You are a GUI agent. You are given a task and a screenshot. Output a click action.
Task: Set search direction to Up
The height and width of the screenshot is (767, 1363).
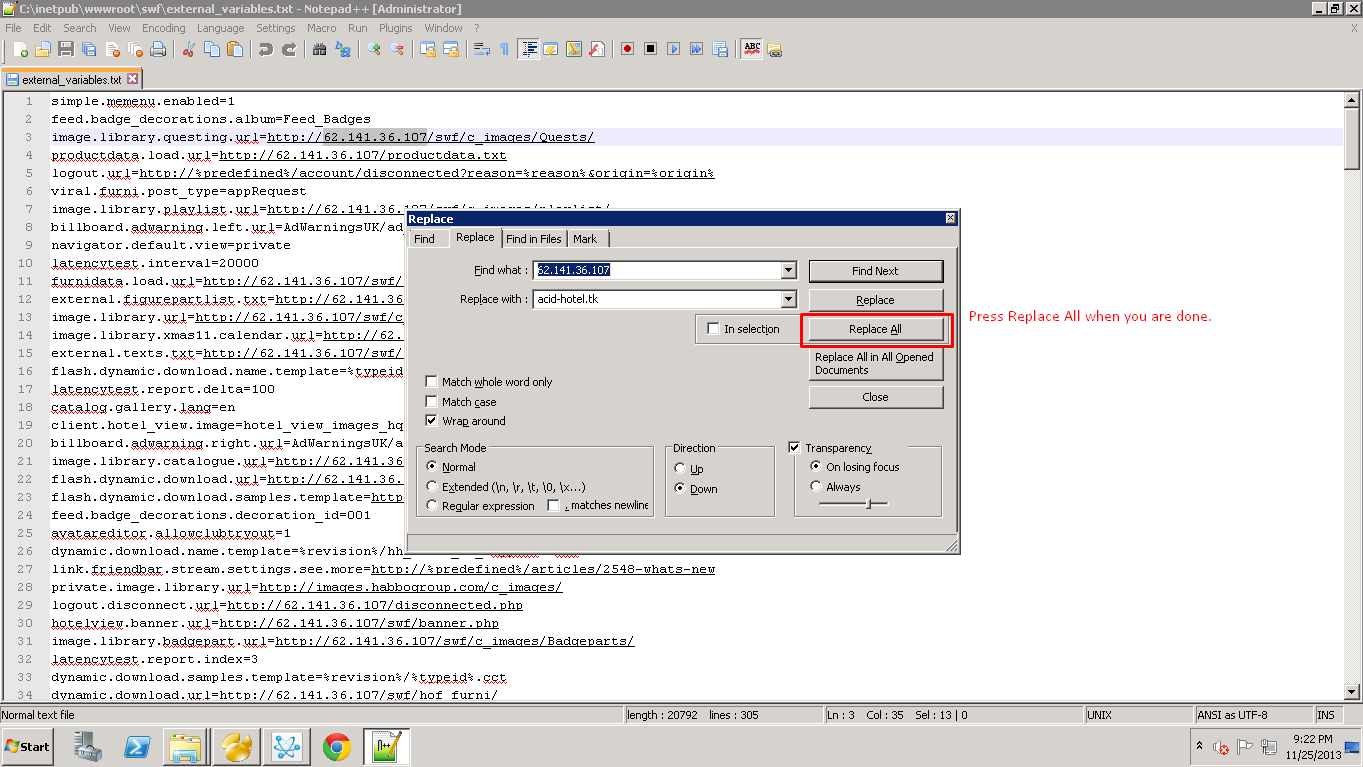click(x=681, y=469)
